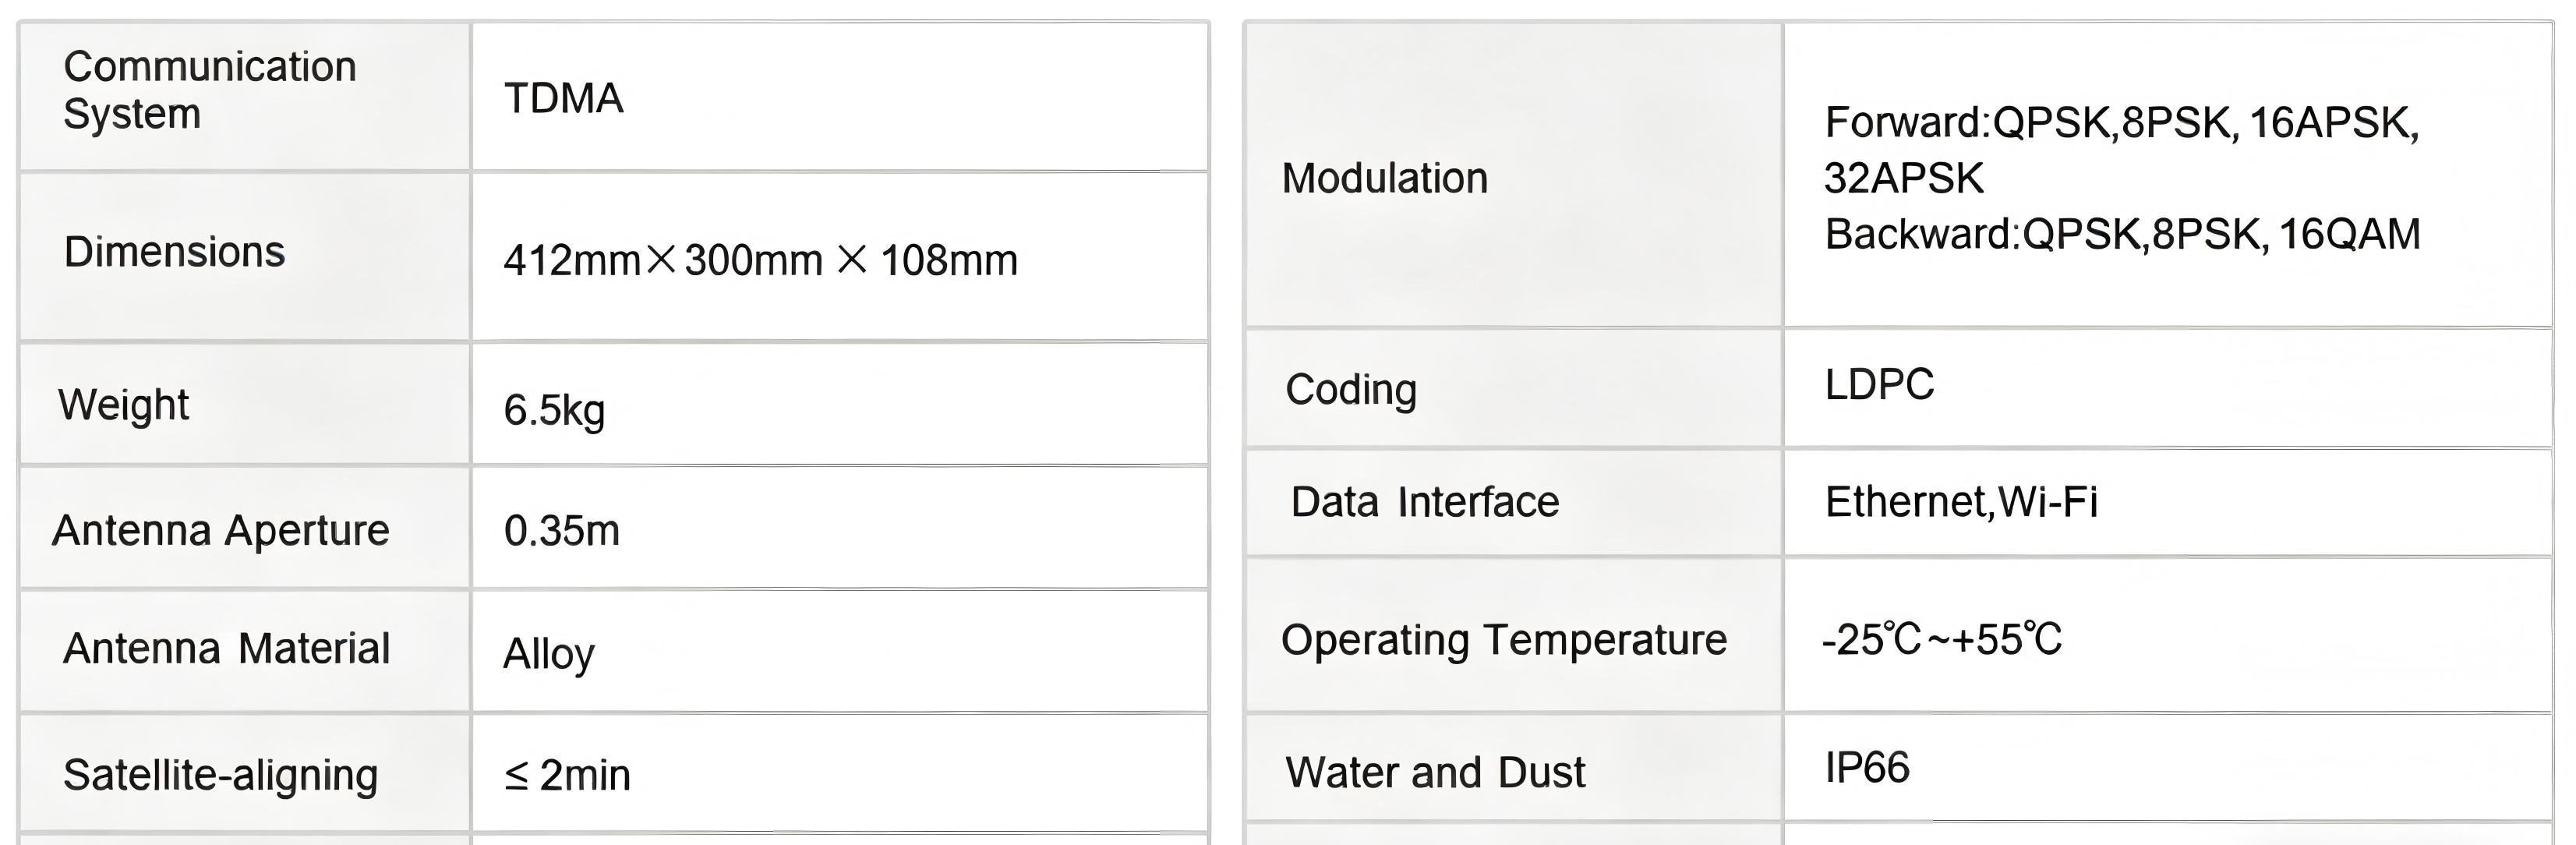
Task: Click the Modulation row label
Action: (1384, 179)
